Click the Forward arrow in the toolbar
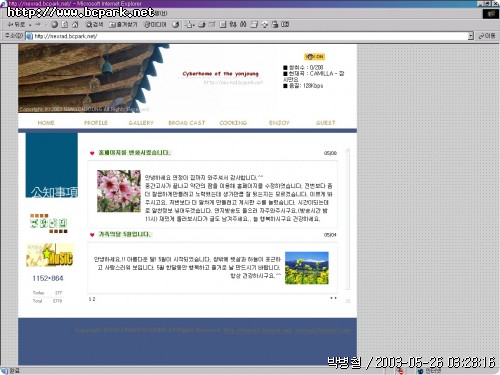 [38, 25]
